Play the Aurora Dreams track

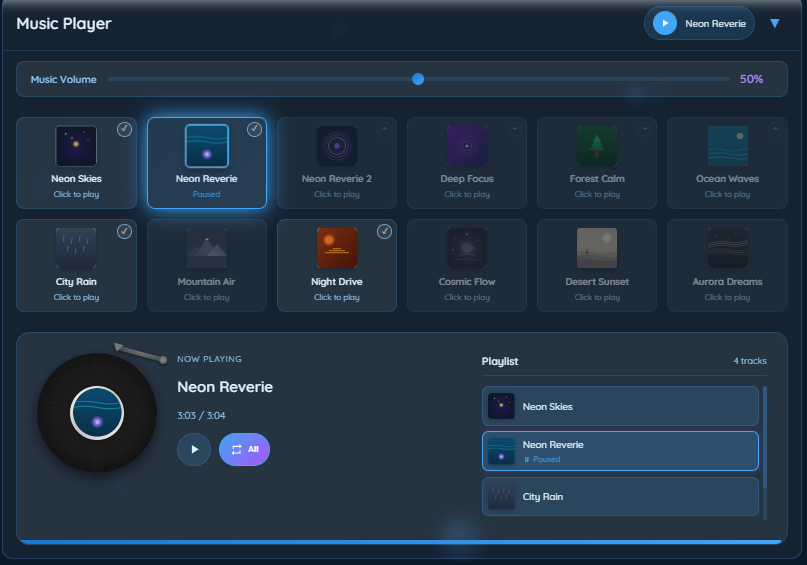(727, 265)
